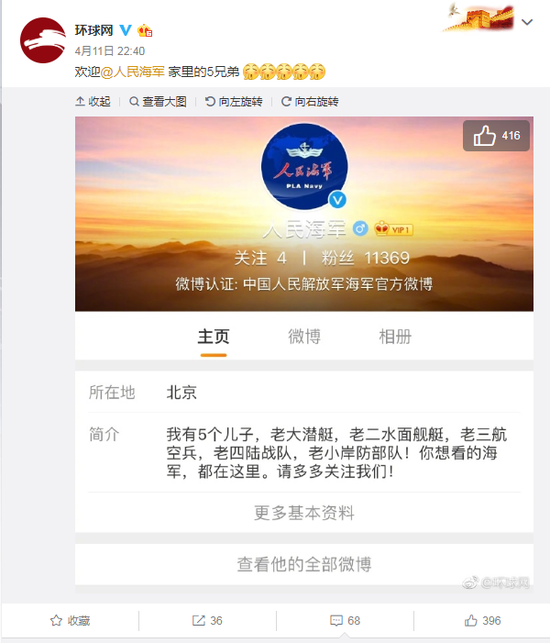Like the post with thumbs-up showing 396
550x643 pixels.
coord(482,620)
